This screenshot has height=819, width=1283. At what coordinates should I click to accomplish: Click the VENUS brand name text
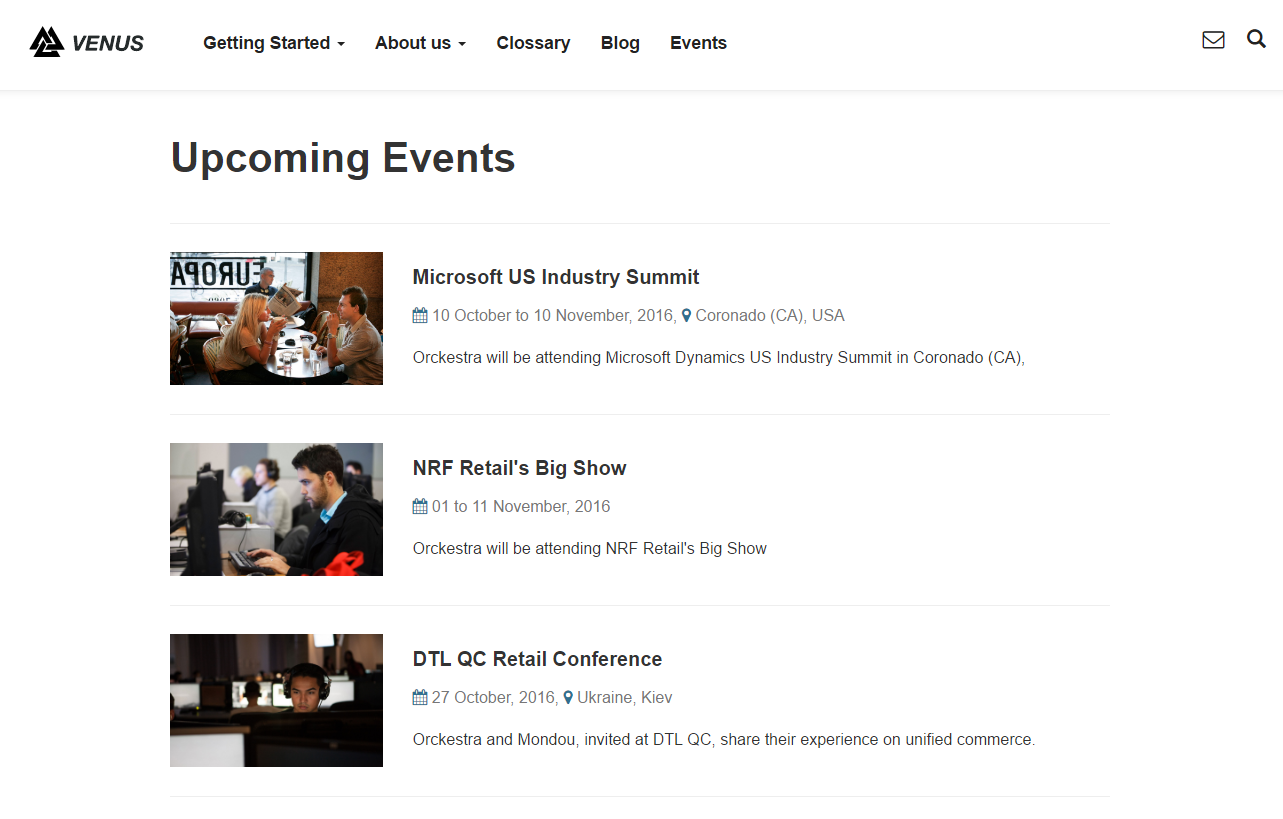point(108,43)
